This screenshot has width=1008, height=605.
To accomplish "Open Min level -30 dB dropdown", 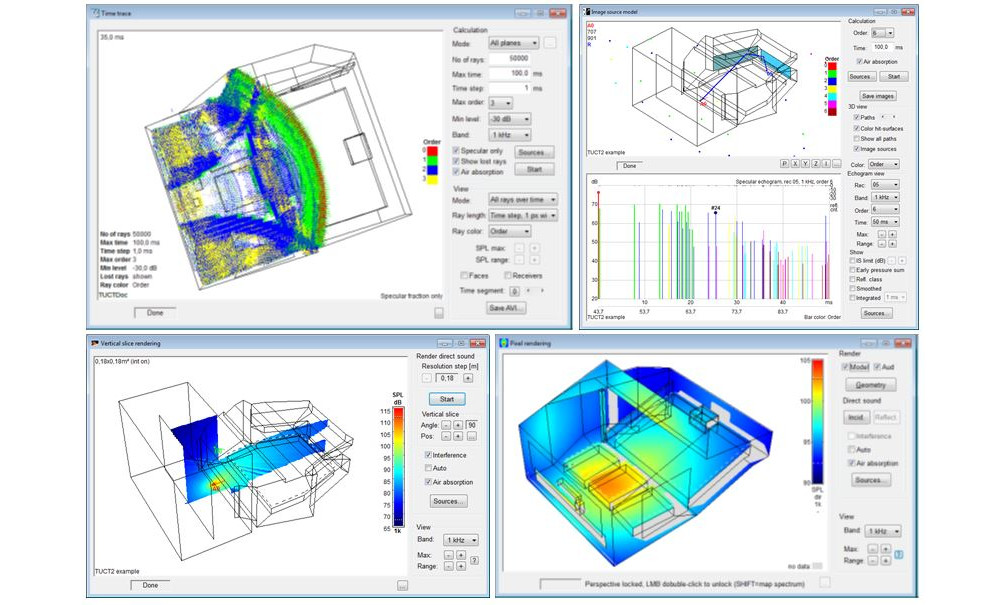I will pyautogui.click(x=509, y=119).
